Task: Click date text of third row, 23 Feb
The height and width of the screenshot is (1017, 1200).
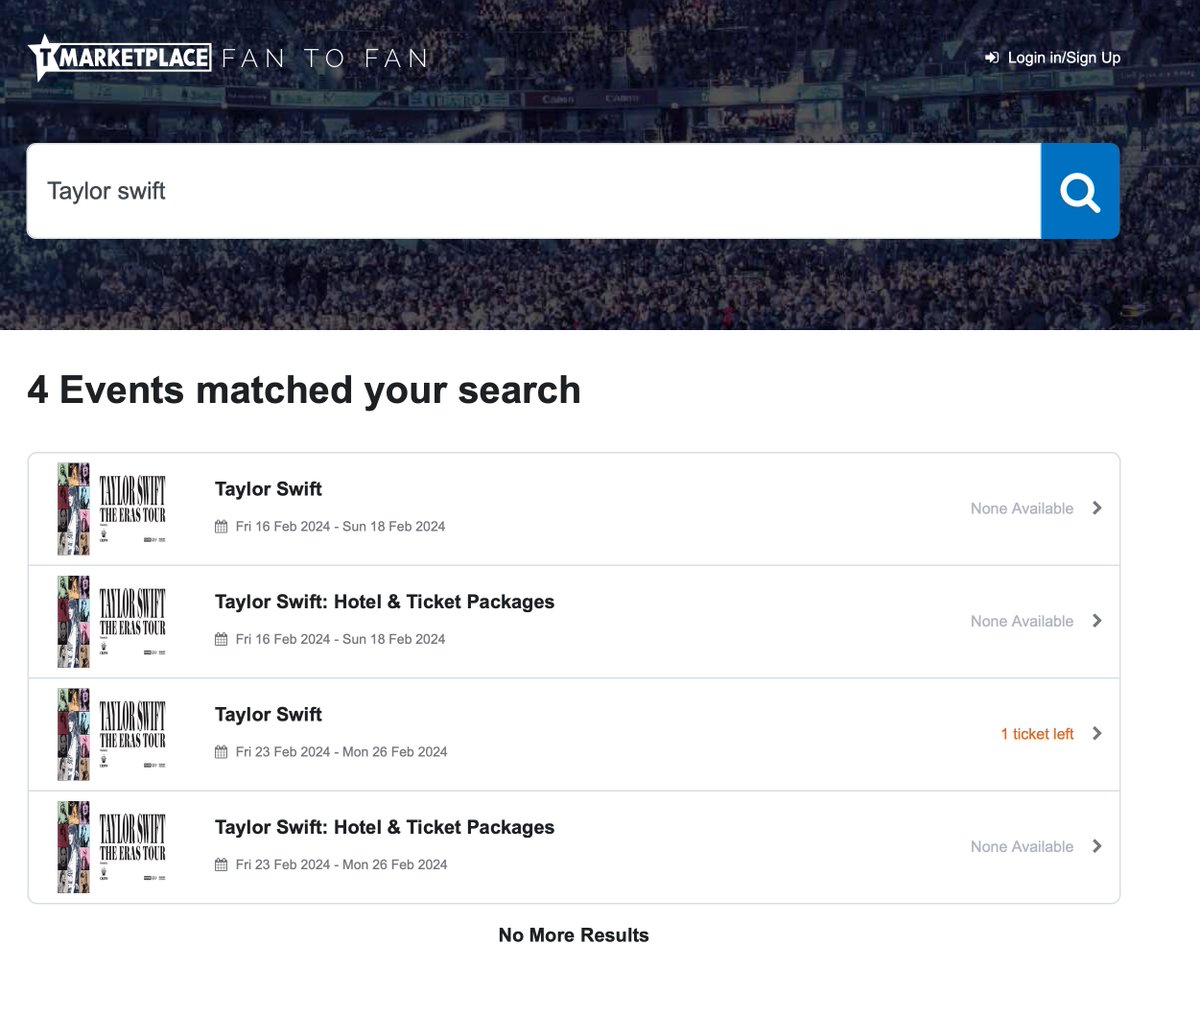Action: click(x=341, y=753)
